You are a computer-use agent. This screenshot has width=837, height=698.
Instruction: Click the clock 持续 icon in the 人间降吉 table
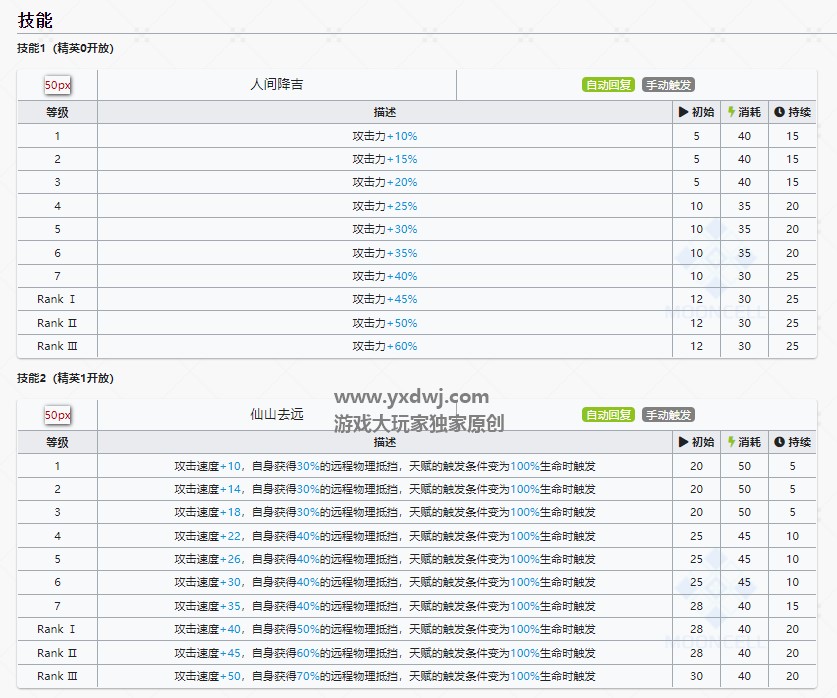pos(779,112)
